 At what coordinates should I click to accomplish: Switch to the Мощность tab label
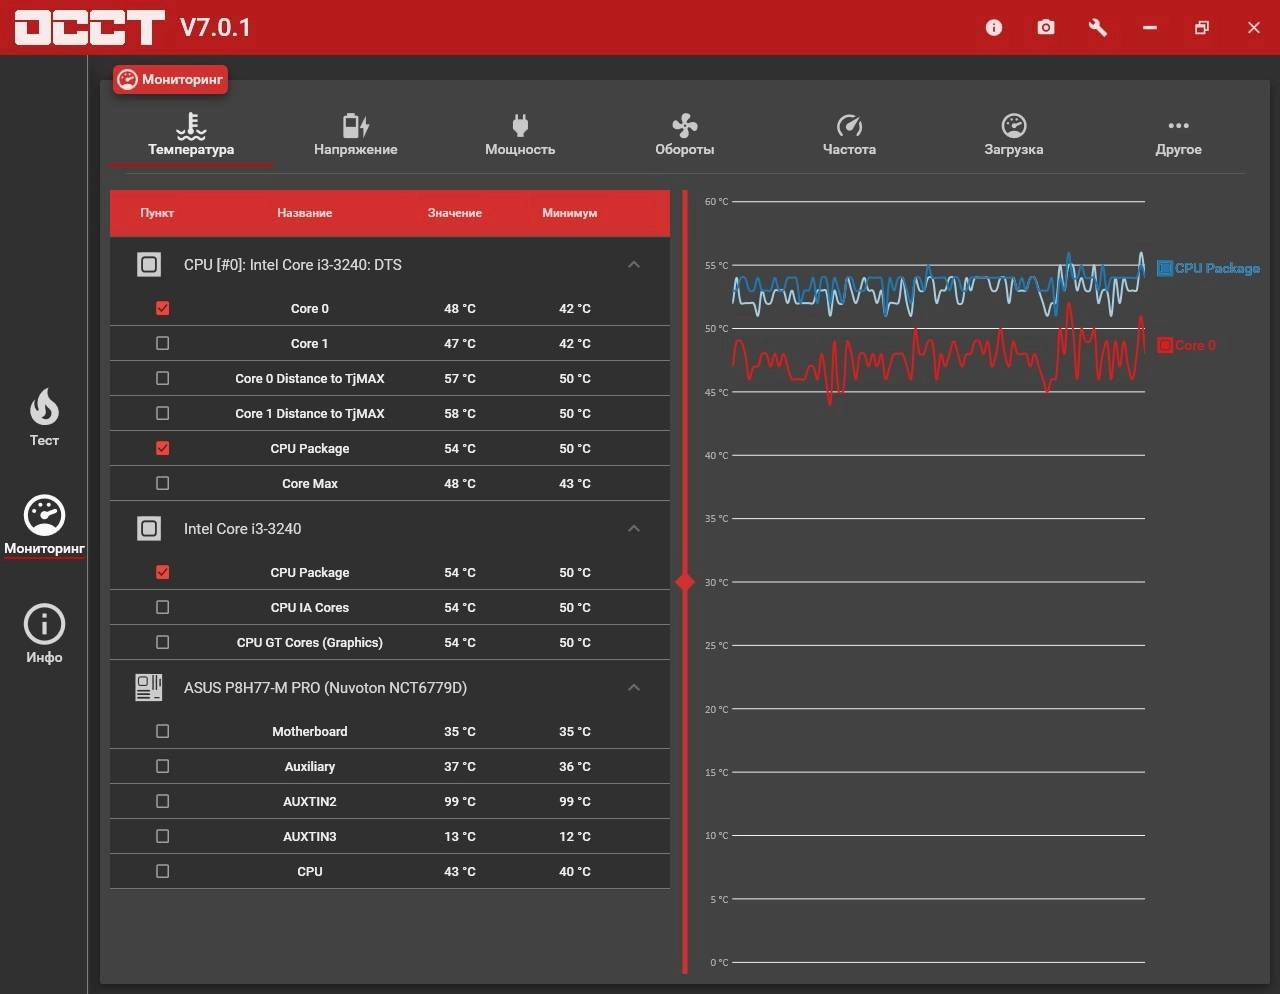pyautogui.click(x=520, y=150)
